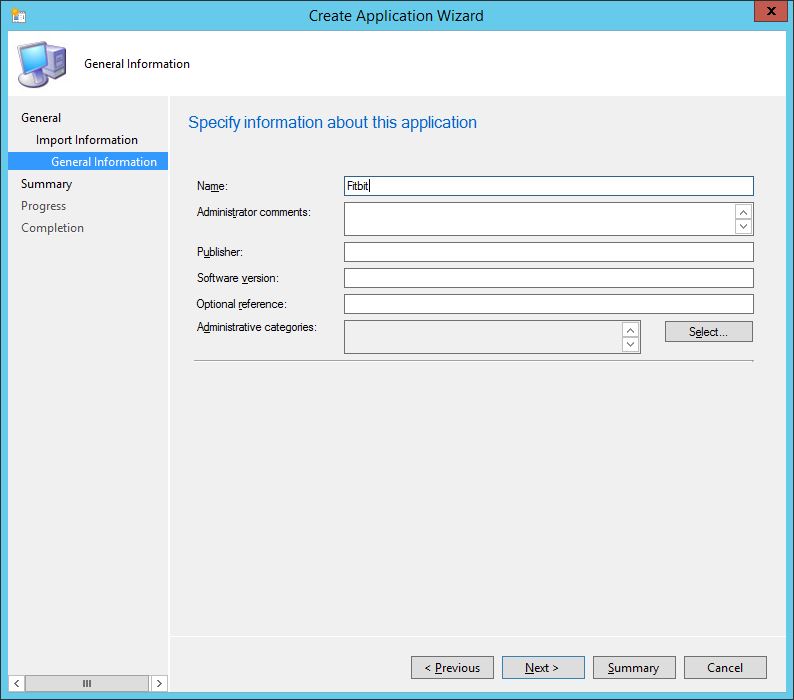
Task: Select the General Information sidebar step
Action: tap(88, 162)
